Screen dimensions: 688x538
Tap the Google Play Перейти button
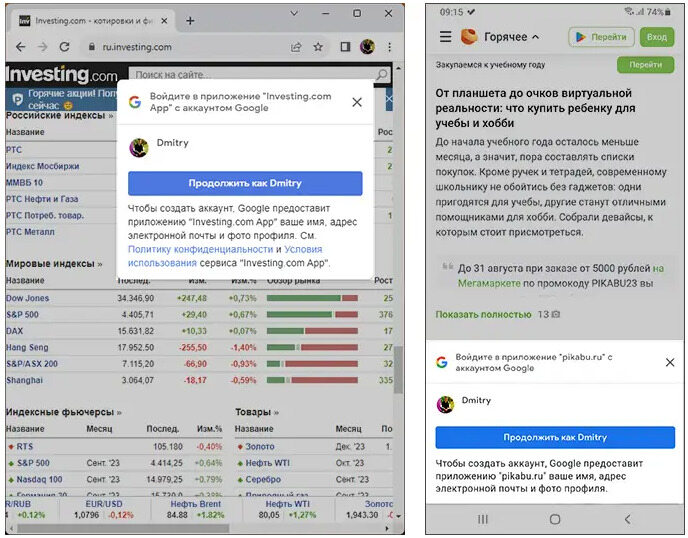[x=602, y=37]
